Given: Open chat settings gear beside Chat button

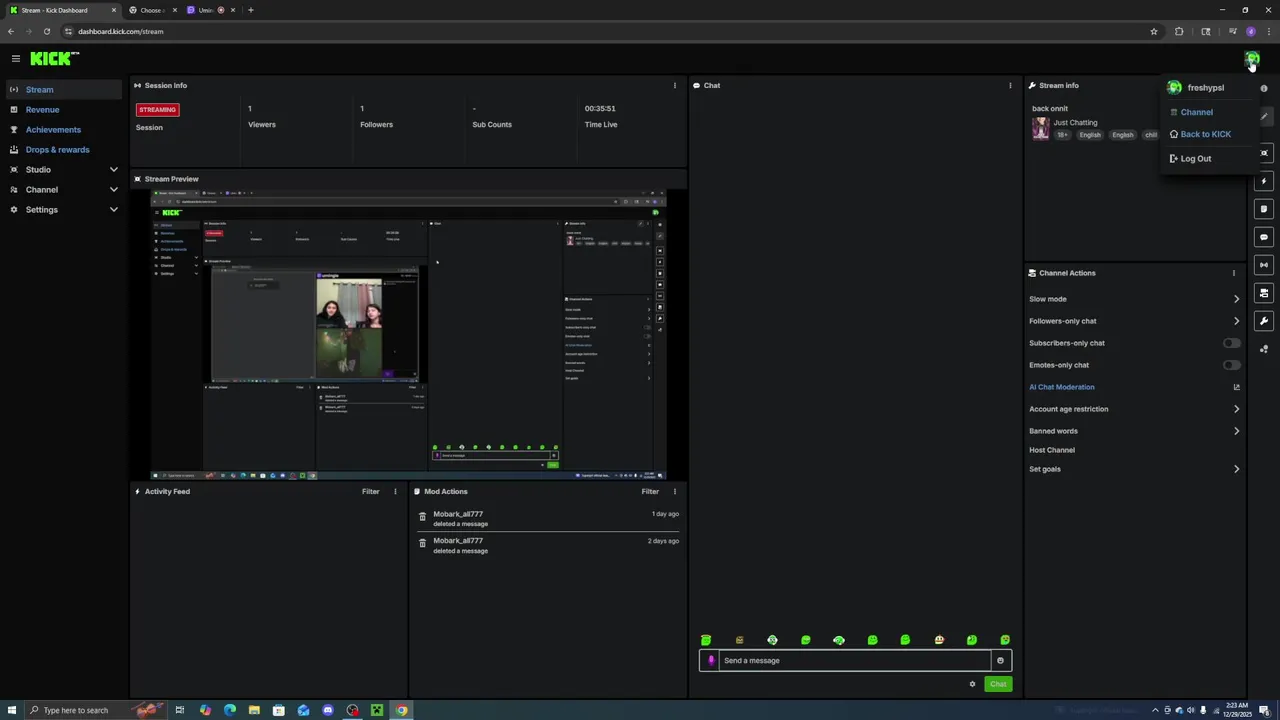Looking at the screenshot, I should tap(972, 685).
